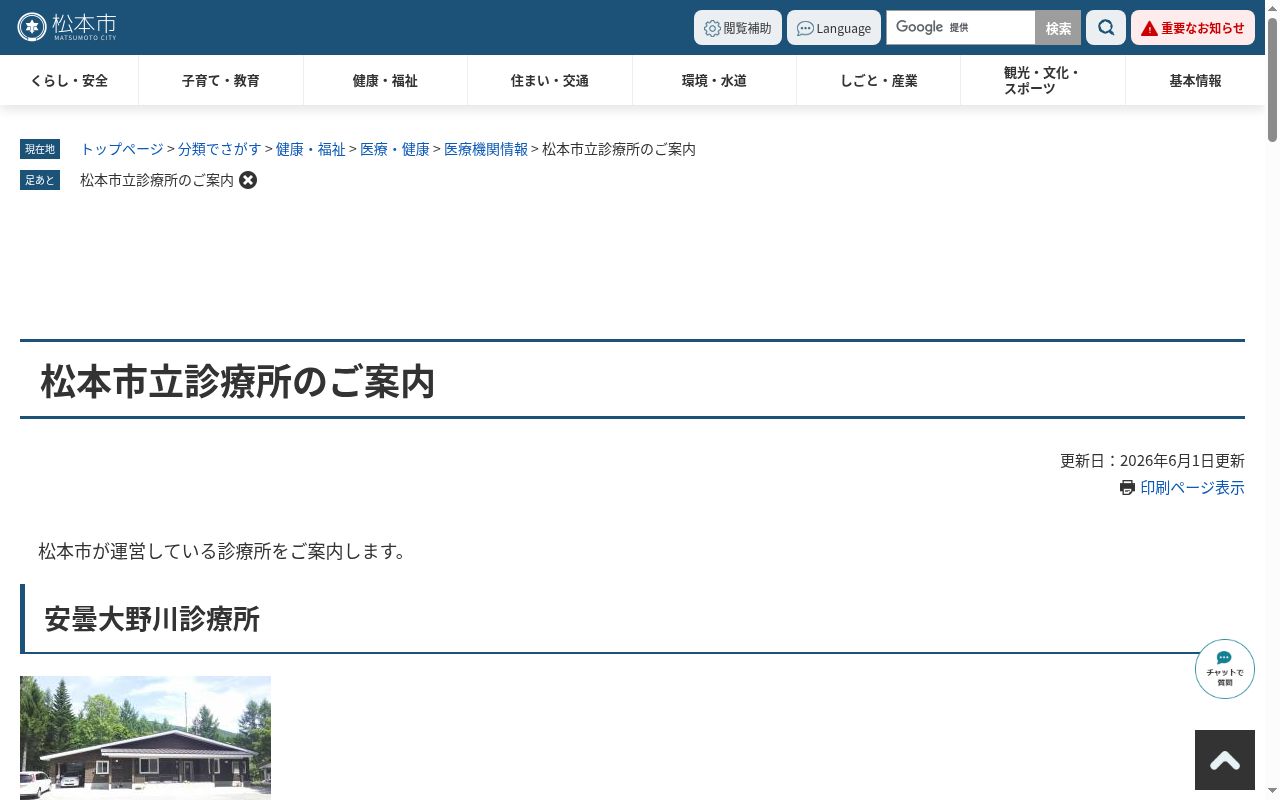The width and height of the screenshot is (1280, 800).
Task: Click the 足あと history label
Action: coord(40,180)
